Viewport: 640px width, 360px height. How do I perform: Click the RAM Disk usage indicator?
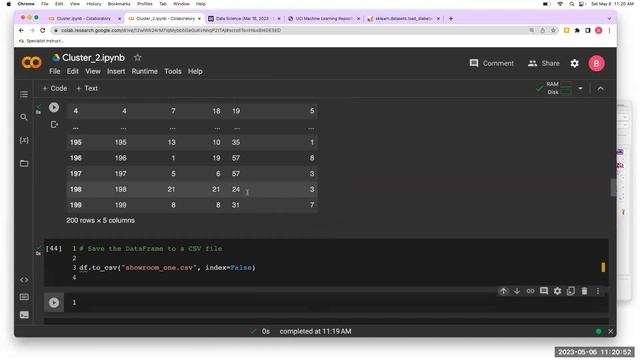click(x=559, y=88)
